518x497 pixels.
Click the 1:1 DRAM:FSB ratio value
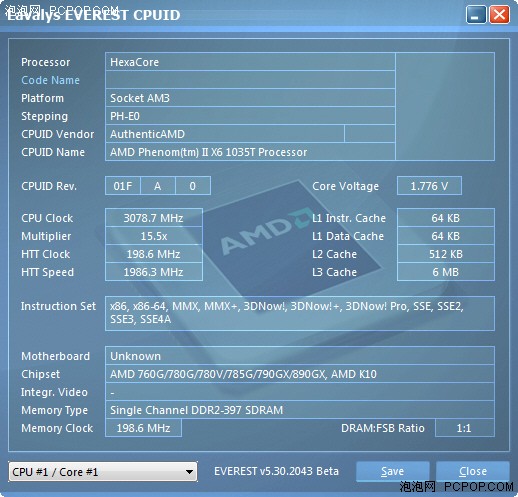pyautogui.click(x=465, y=428)
